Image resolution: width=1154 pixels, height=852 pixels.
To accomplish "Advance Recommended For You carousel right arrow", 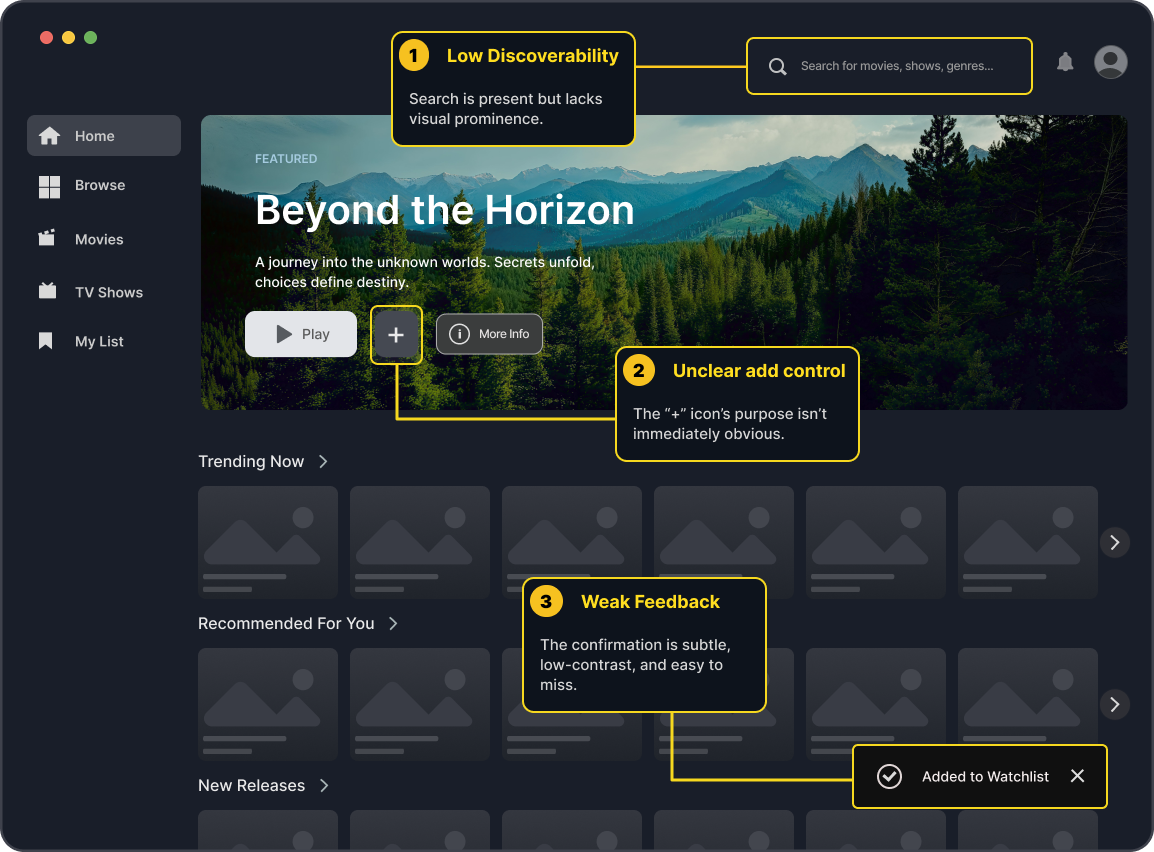I will pos(1114,704).
